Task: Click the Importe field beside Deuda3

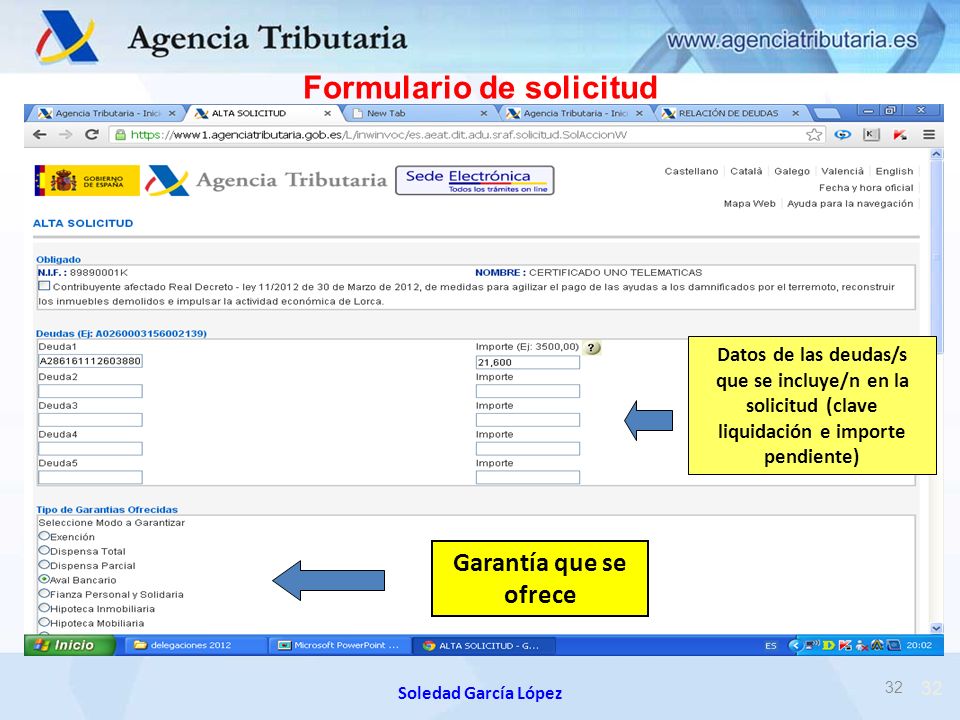Action: (x=528, y=420)
